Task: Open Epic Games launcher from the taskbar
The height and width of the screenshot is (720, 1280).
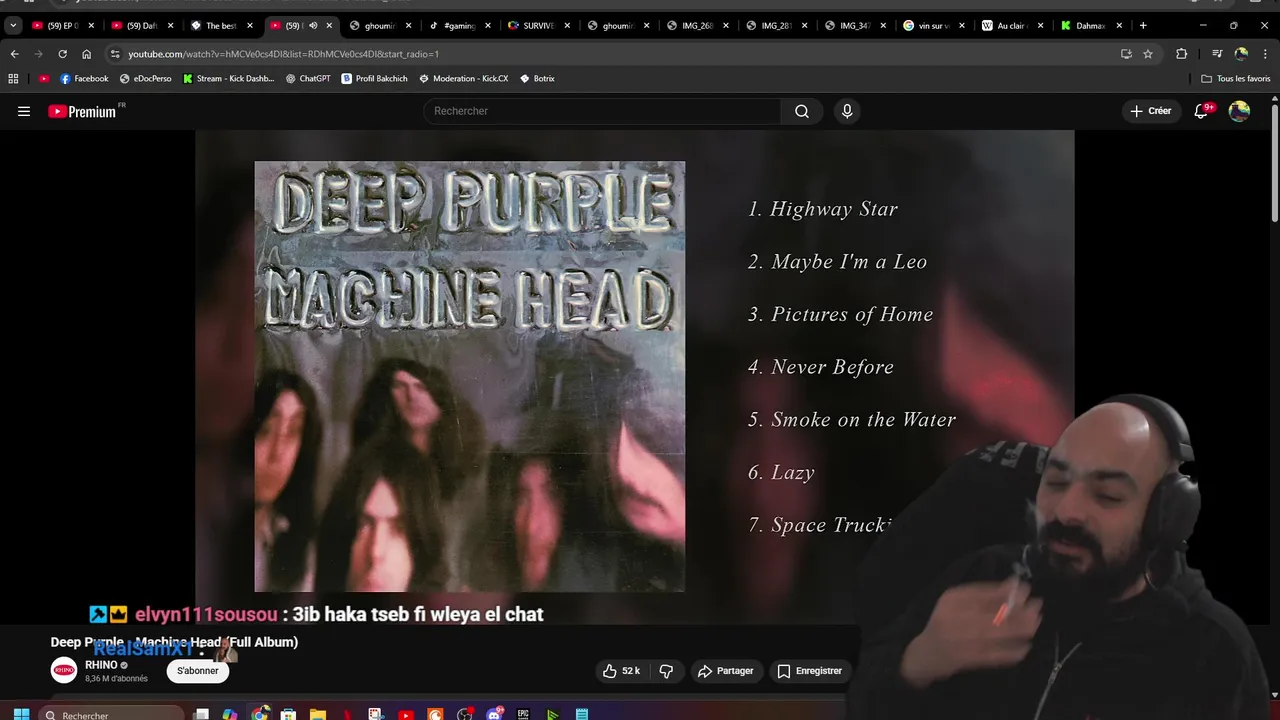Action: pyautogui.click(x=523, y=714)
